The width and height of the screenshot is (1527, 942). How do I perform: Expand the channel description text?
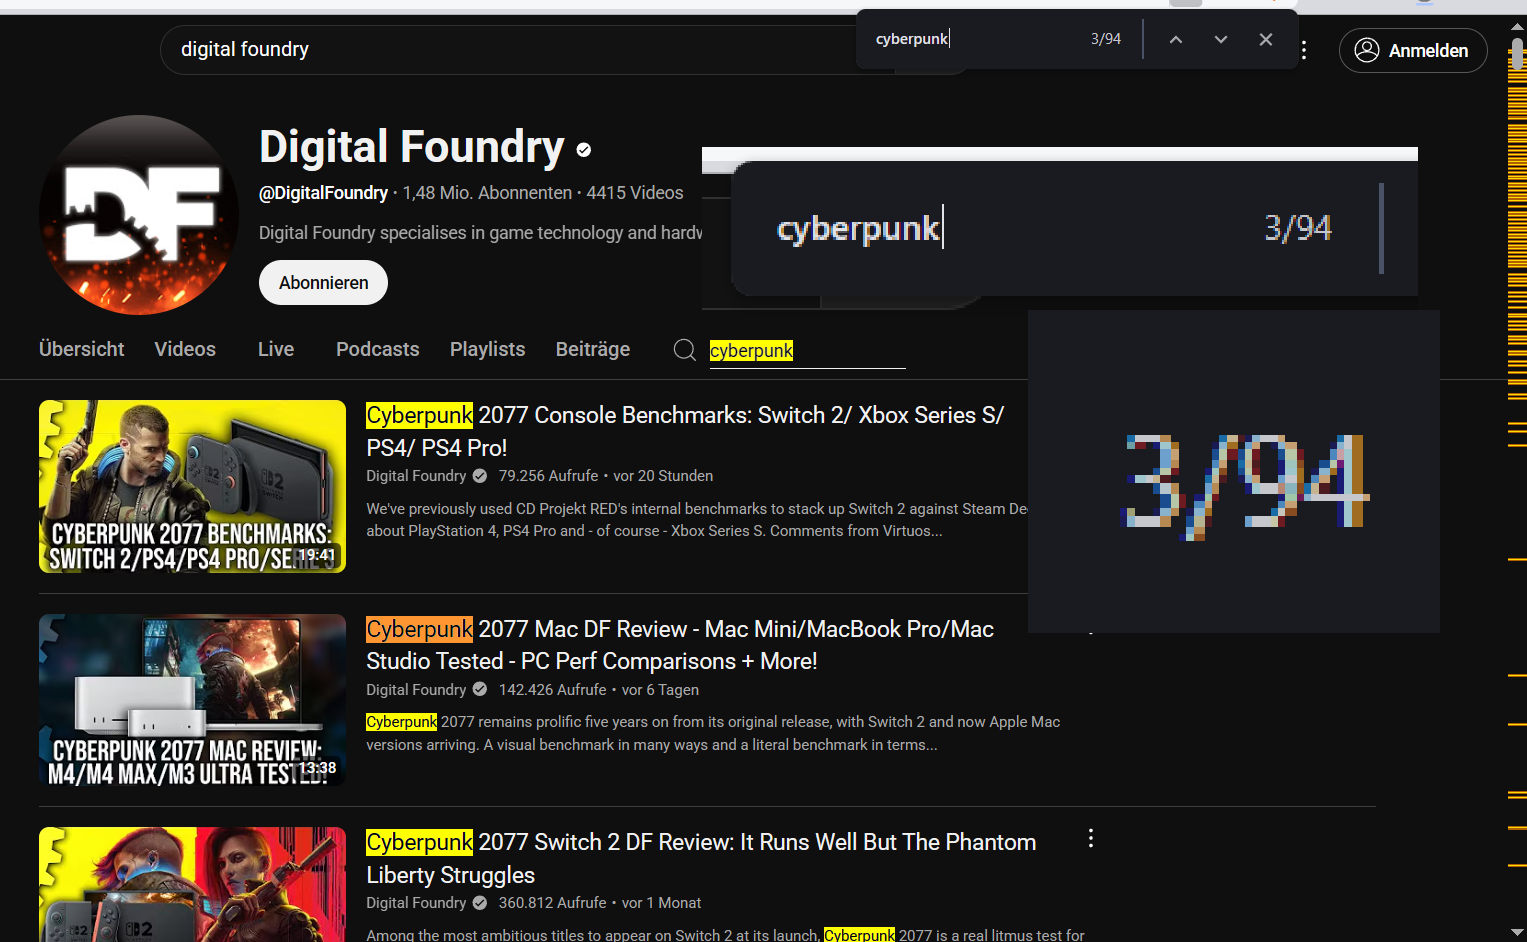pyautogui.click(x=480, y=232)
